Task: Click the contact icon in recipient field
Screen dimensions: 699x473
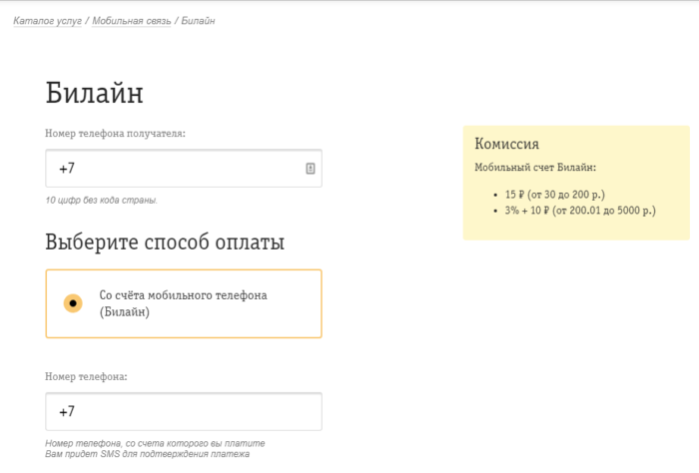Action: pyautogui.click(x=310, y=169)
